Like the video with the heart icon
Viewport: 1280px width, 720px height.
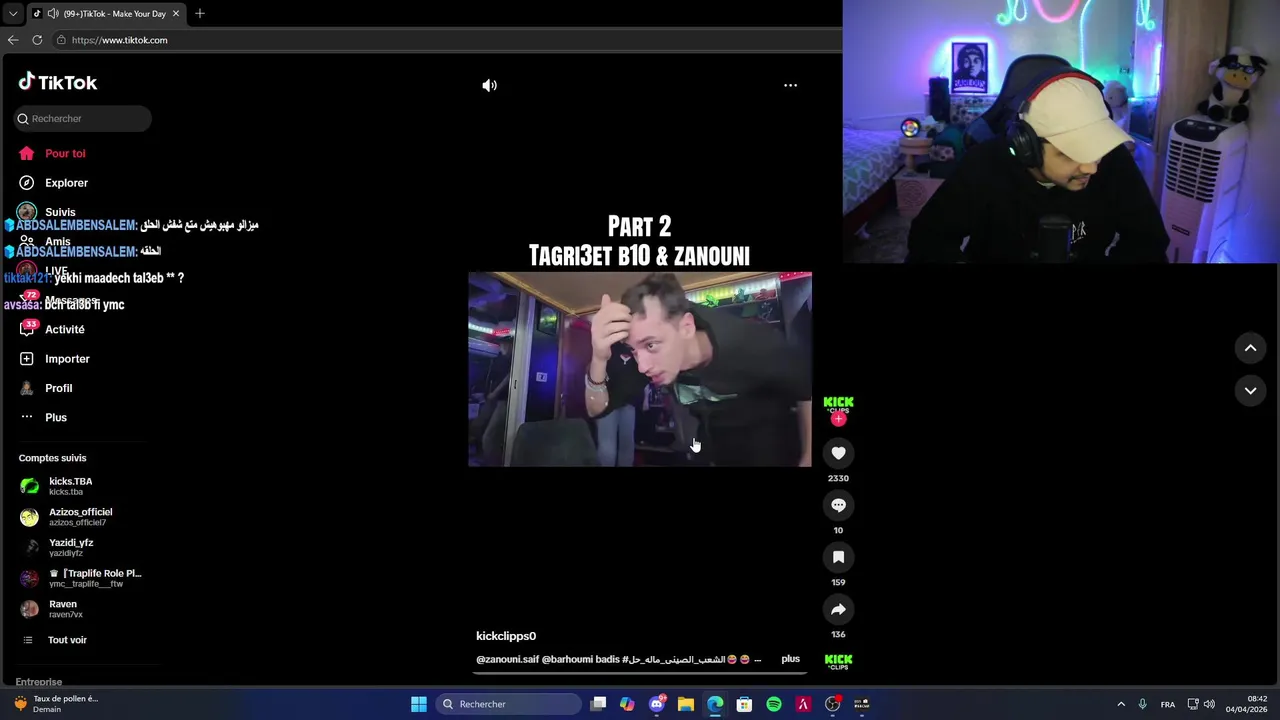pos(838,453)
